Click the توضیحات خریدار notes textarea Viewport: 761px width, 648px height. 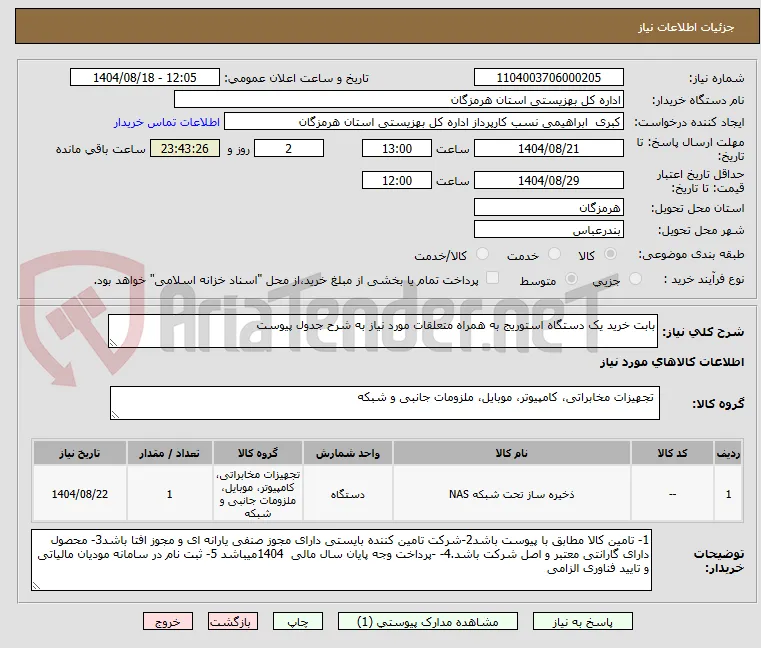pyautogui.click(x=342, y=560)
